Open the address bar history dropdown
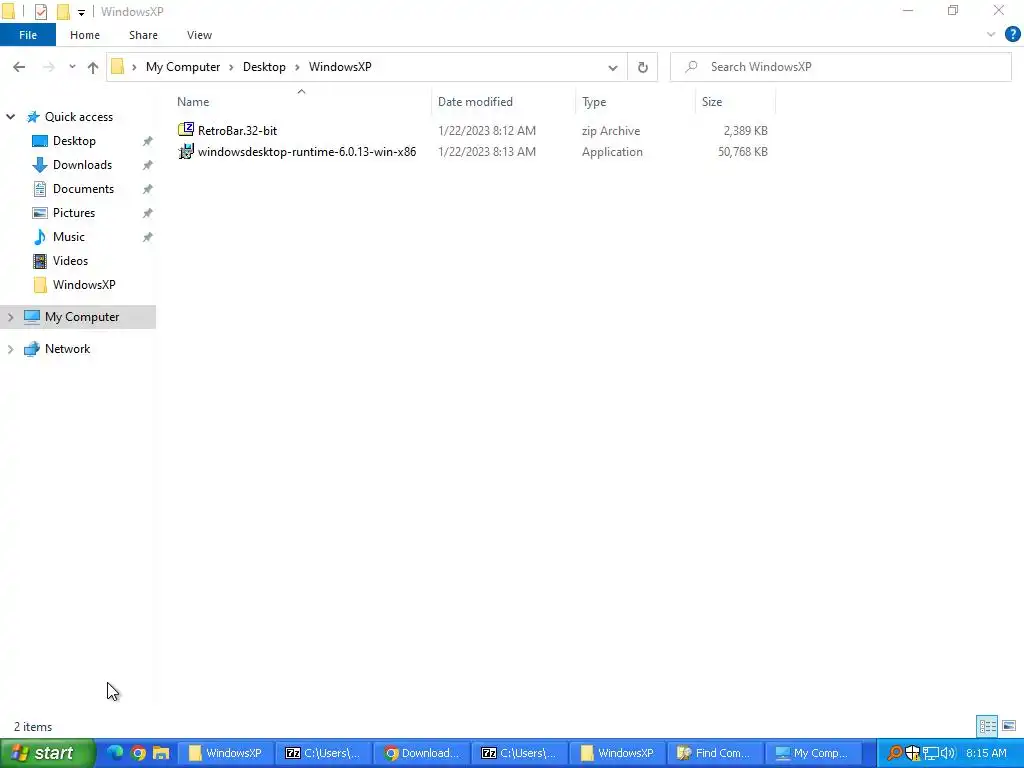The width and height of the screenshot is (1024, 768). (613, 67)
